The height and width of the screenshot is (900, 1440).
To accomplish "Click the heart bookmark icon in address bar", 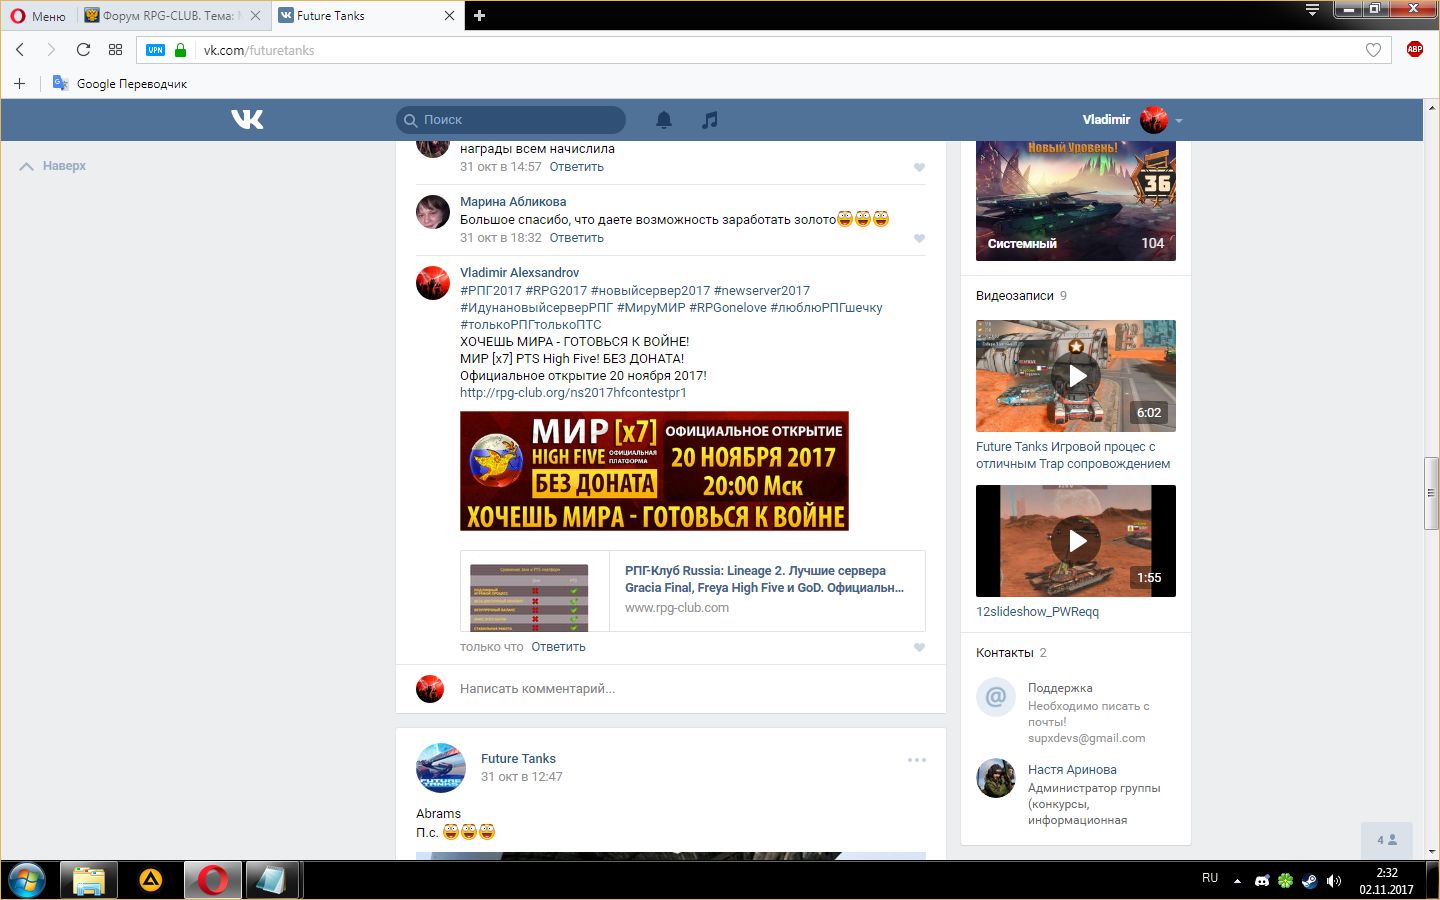I will click(1373, 50).
